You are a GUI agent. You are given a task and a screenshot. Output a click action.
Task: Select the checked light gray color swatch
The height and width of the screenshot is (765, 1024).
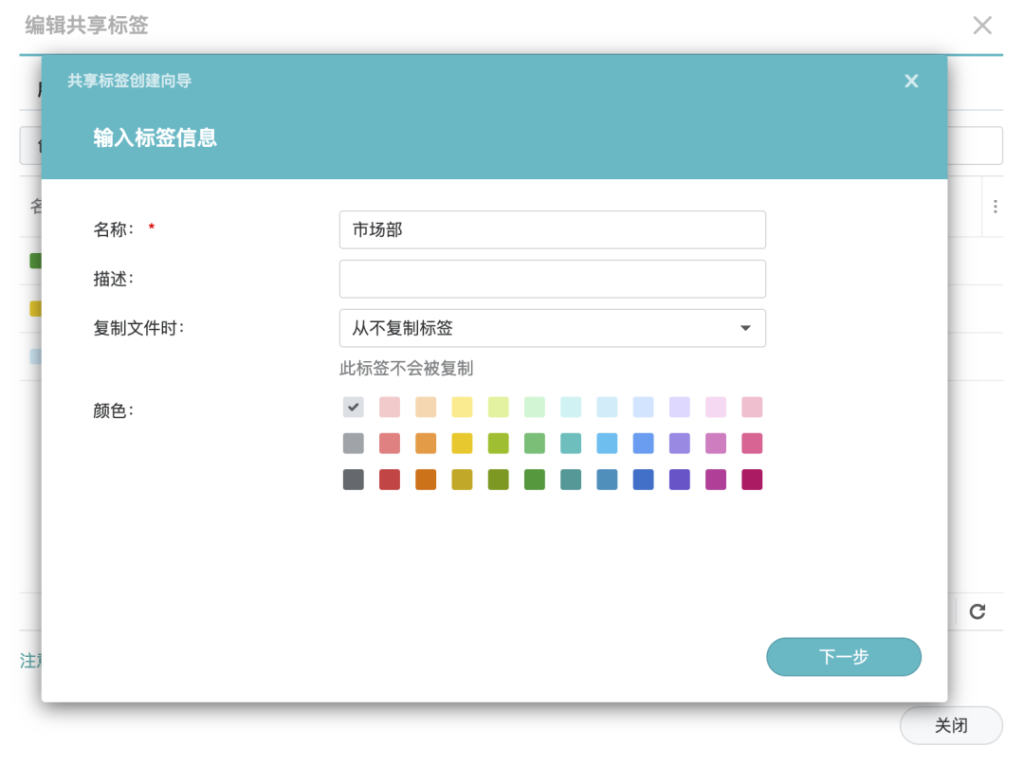click(x=353, y=407)
